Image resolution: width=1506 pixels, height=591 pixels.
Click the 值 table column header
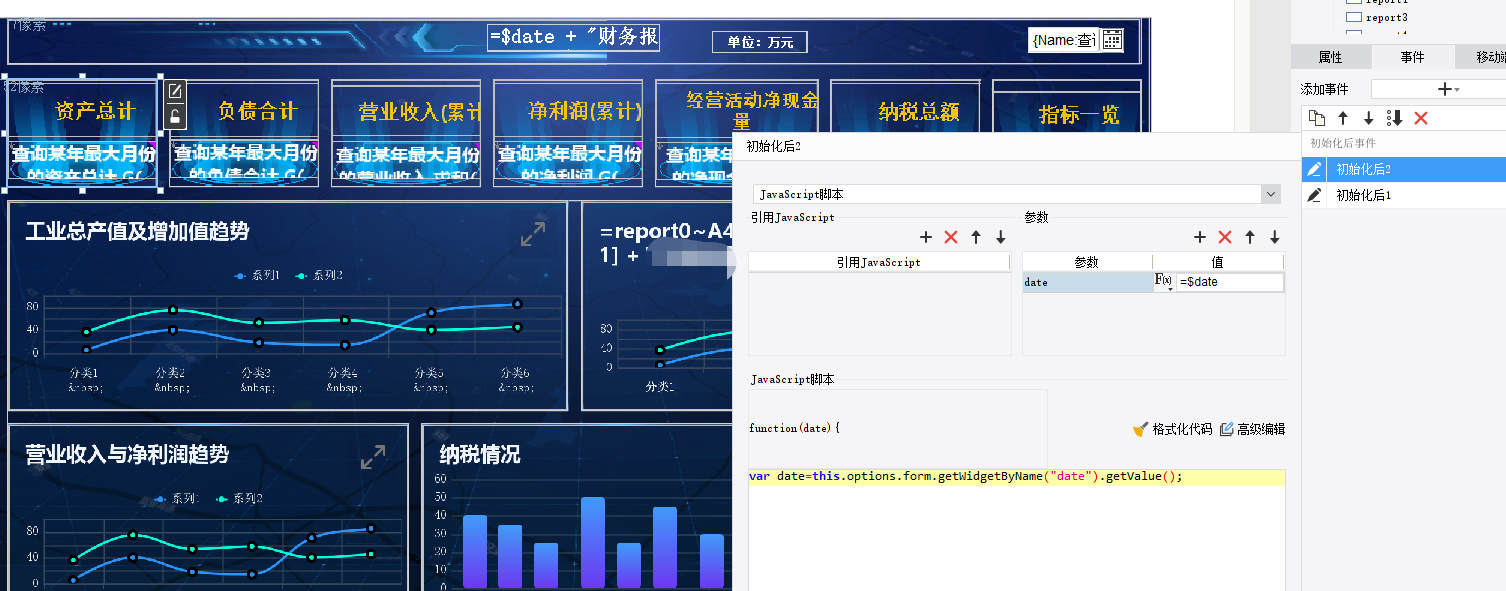(1218, 262)
